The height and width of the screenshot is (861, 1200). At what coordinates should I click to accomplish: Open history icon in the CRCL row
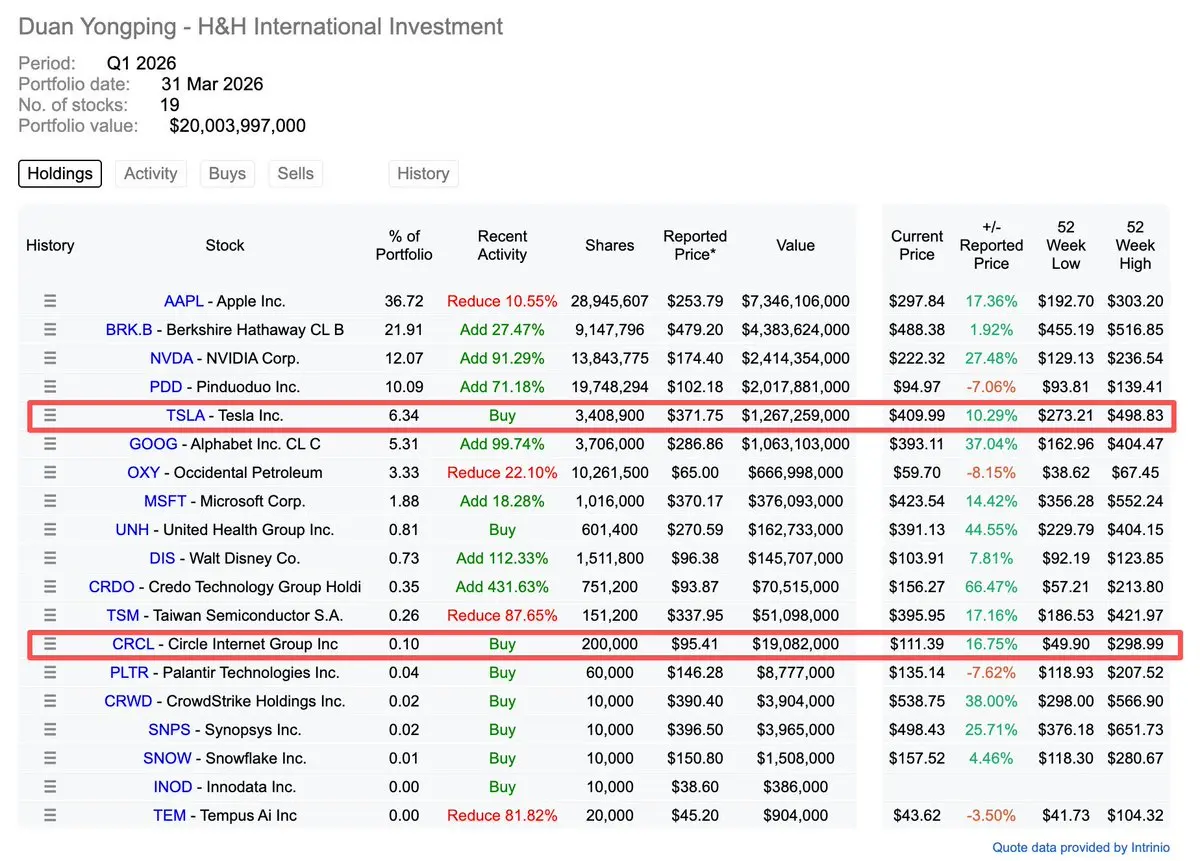pyautogui.click(x=50, y=644)
